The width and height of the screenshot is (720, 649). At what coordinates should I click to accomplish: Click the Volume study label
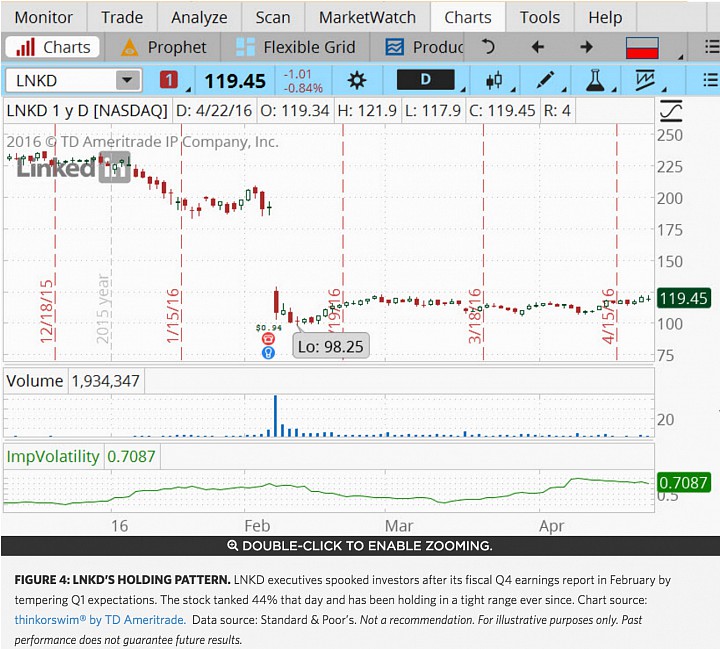coord(35,381)
